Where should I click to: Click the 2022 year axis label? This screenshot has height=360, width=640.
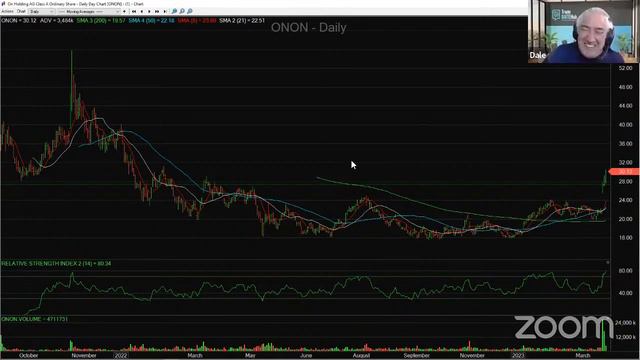pyautogui.click(x=121, y=356)
